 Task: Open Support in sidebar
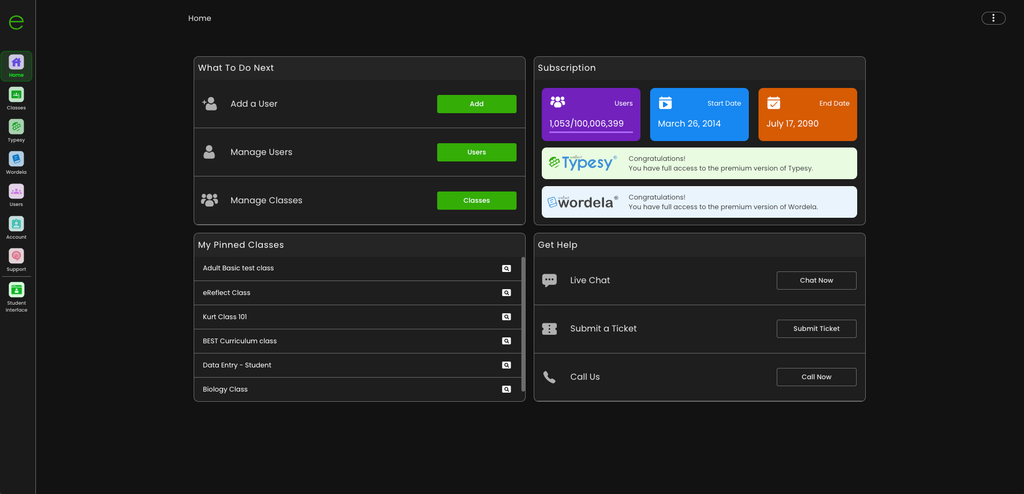coord(16,260)
